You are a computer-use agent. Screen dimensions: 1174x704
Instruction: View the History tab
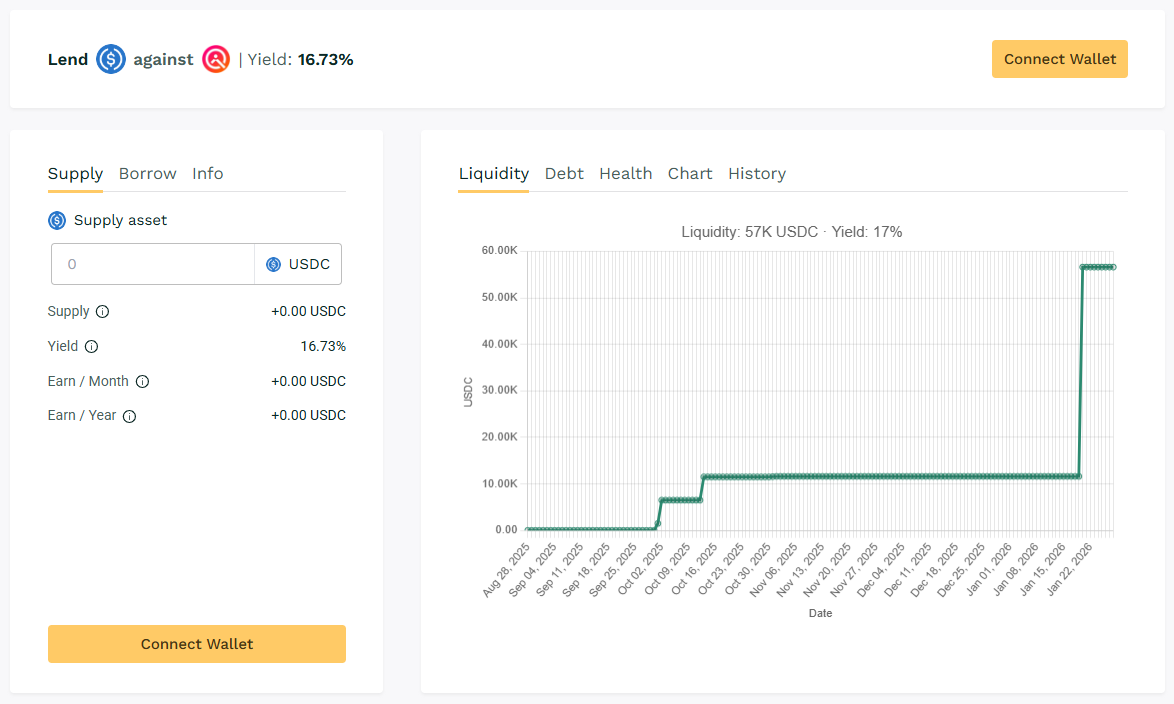tap(757, 174)
